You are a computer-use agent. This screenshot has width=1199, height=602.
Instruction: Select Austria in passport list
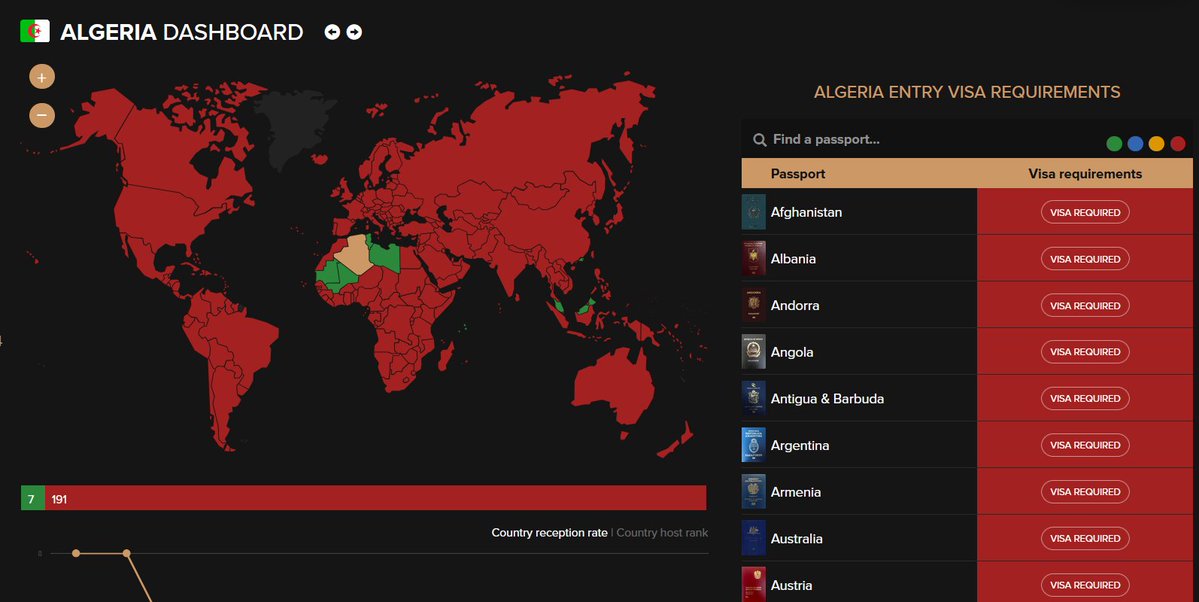(x=791, y=586)
